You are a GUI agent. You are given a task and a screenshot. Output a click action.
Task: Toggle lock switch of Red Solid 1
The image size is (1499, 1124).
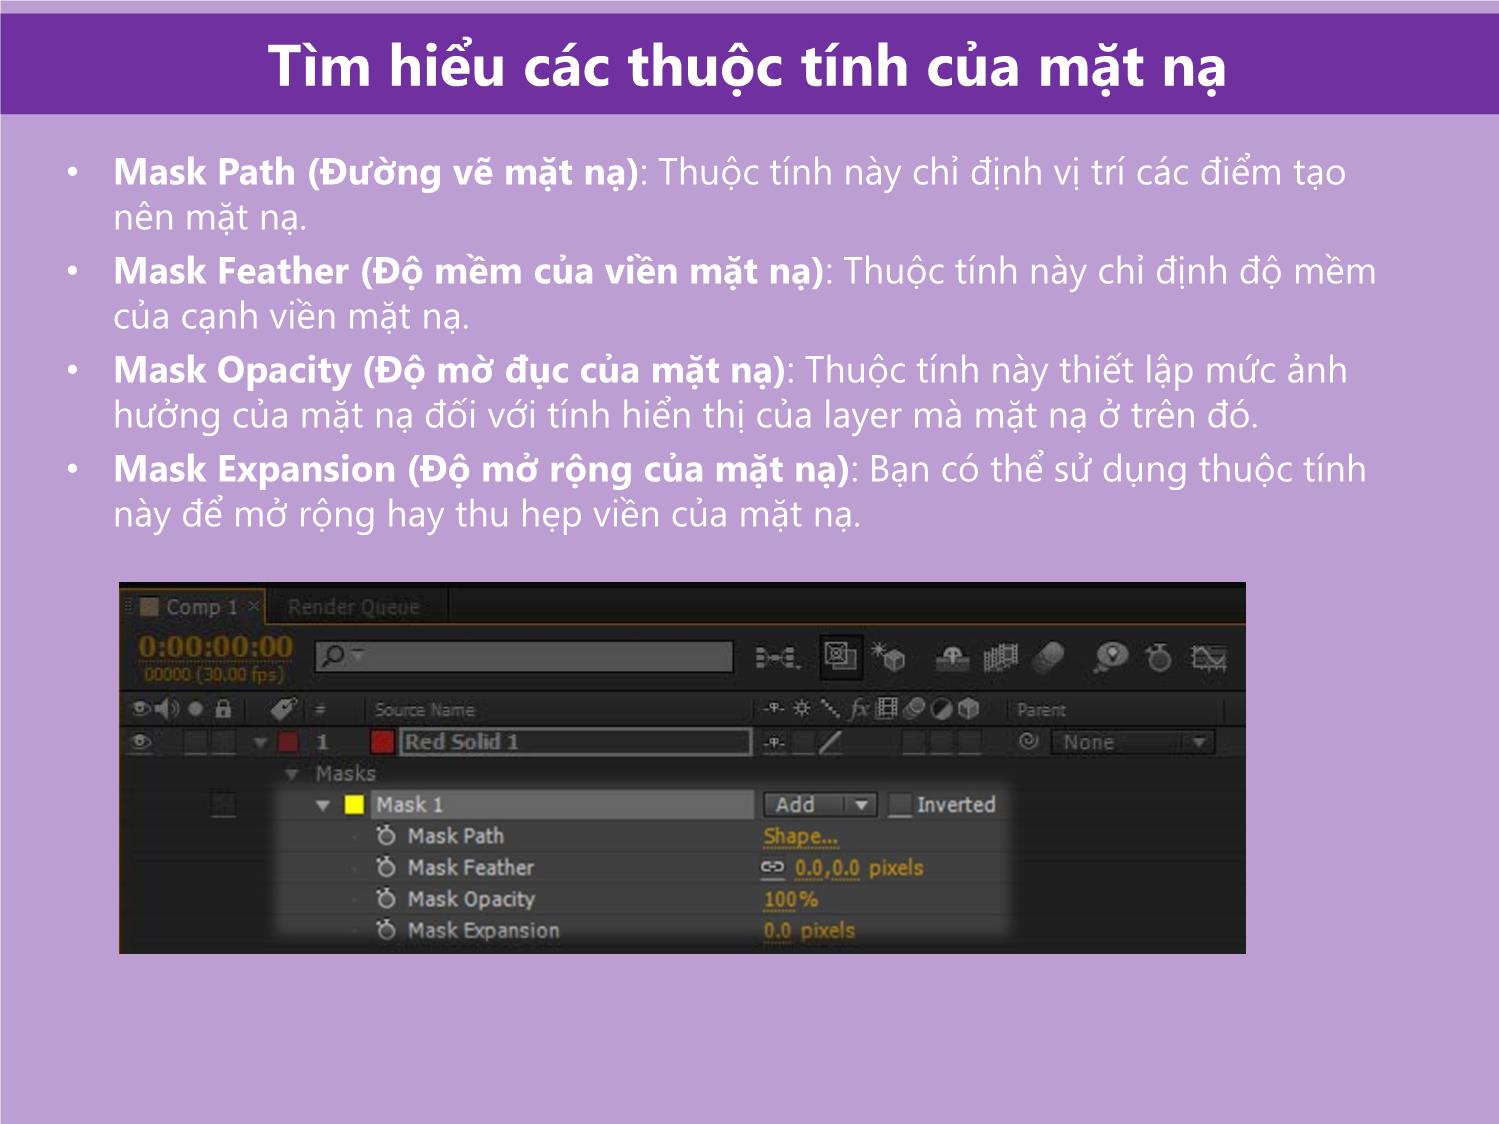pos(224,742)
